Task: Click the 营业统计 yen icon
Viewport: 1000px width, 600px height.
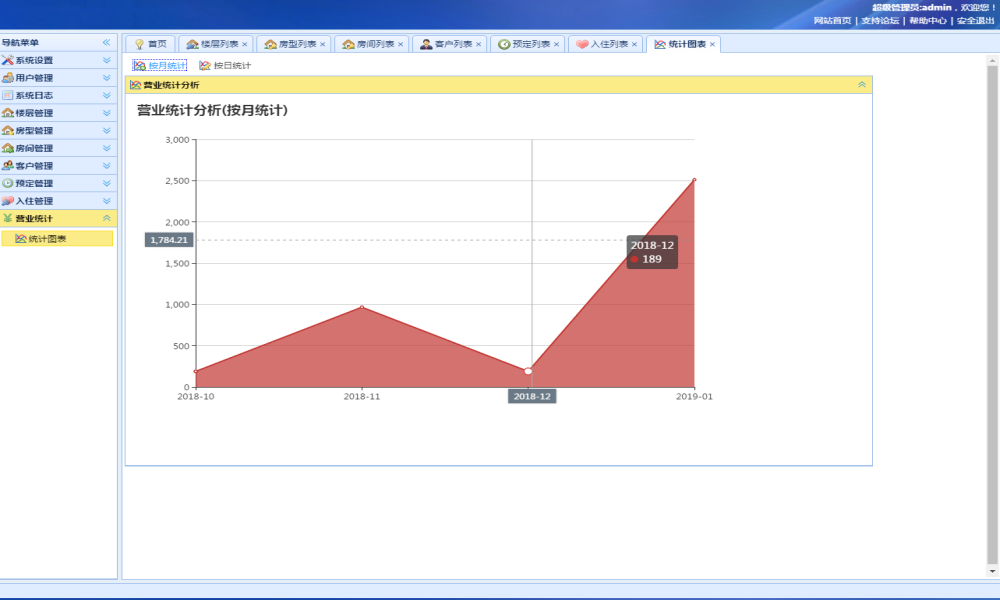Action: click(x=8, y=218)
